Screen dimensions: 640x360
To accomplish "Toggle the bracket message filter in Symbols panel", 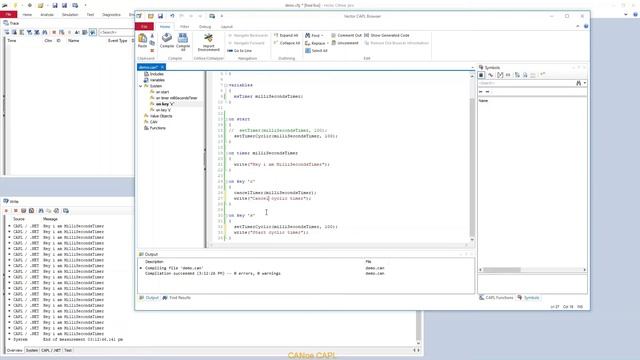I will pyautogui.click(x=500, y=75).
